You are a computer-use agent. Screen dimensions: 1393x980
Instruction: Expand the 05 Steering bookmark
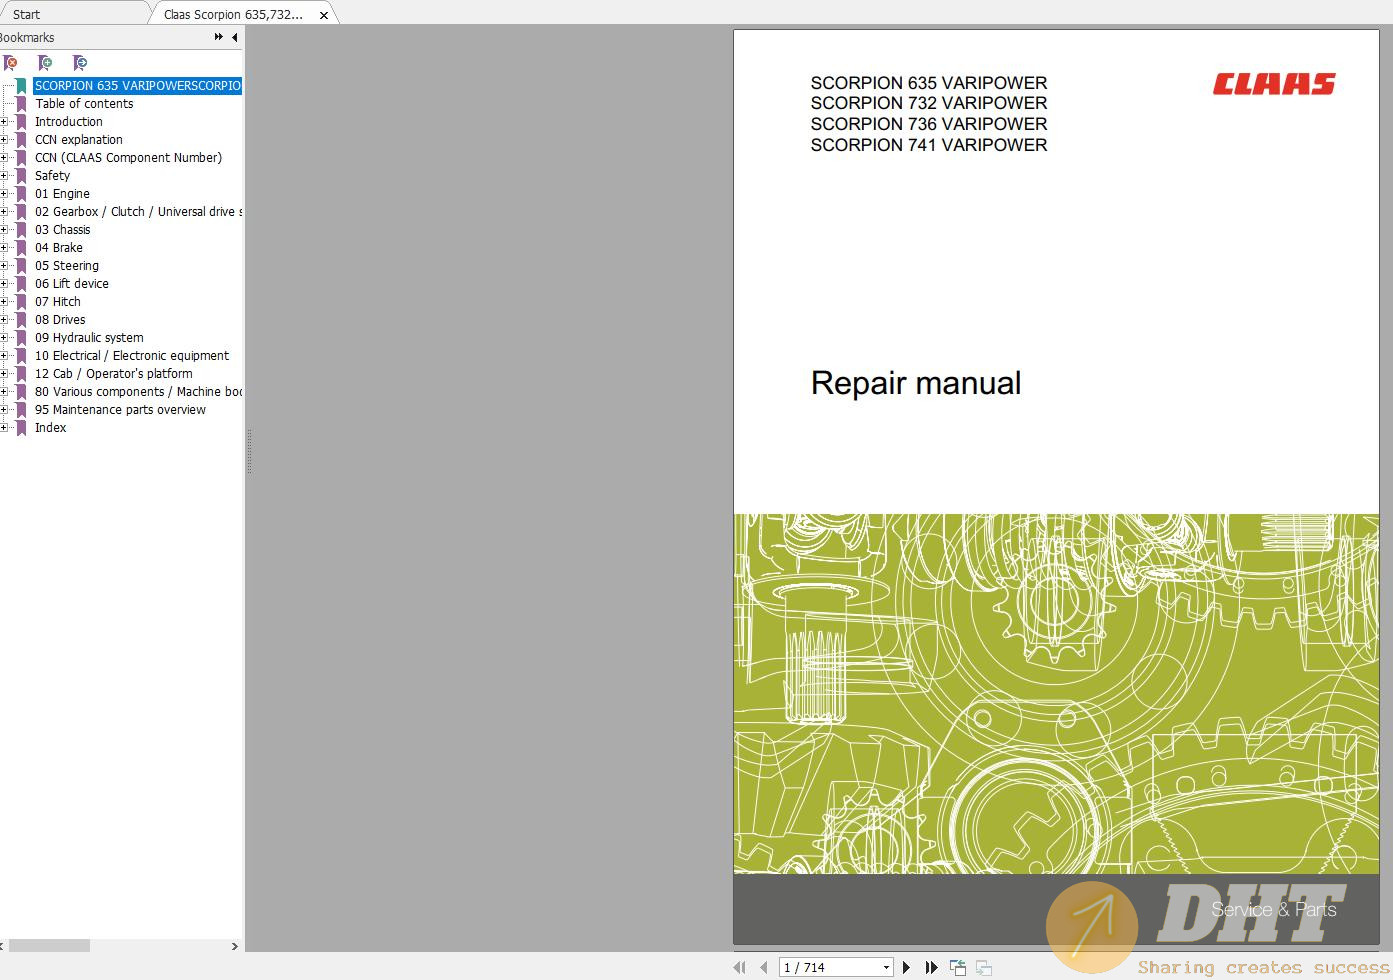[4, 266]
